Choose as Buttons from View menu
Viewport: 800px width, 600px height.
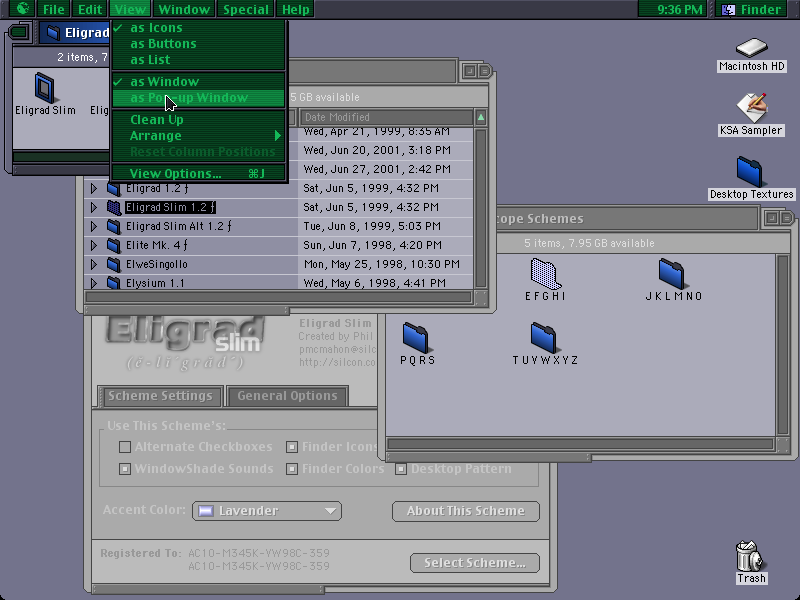(198, 44)
